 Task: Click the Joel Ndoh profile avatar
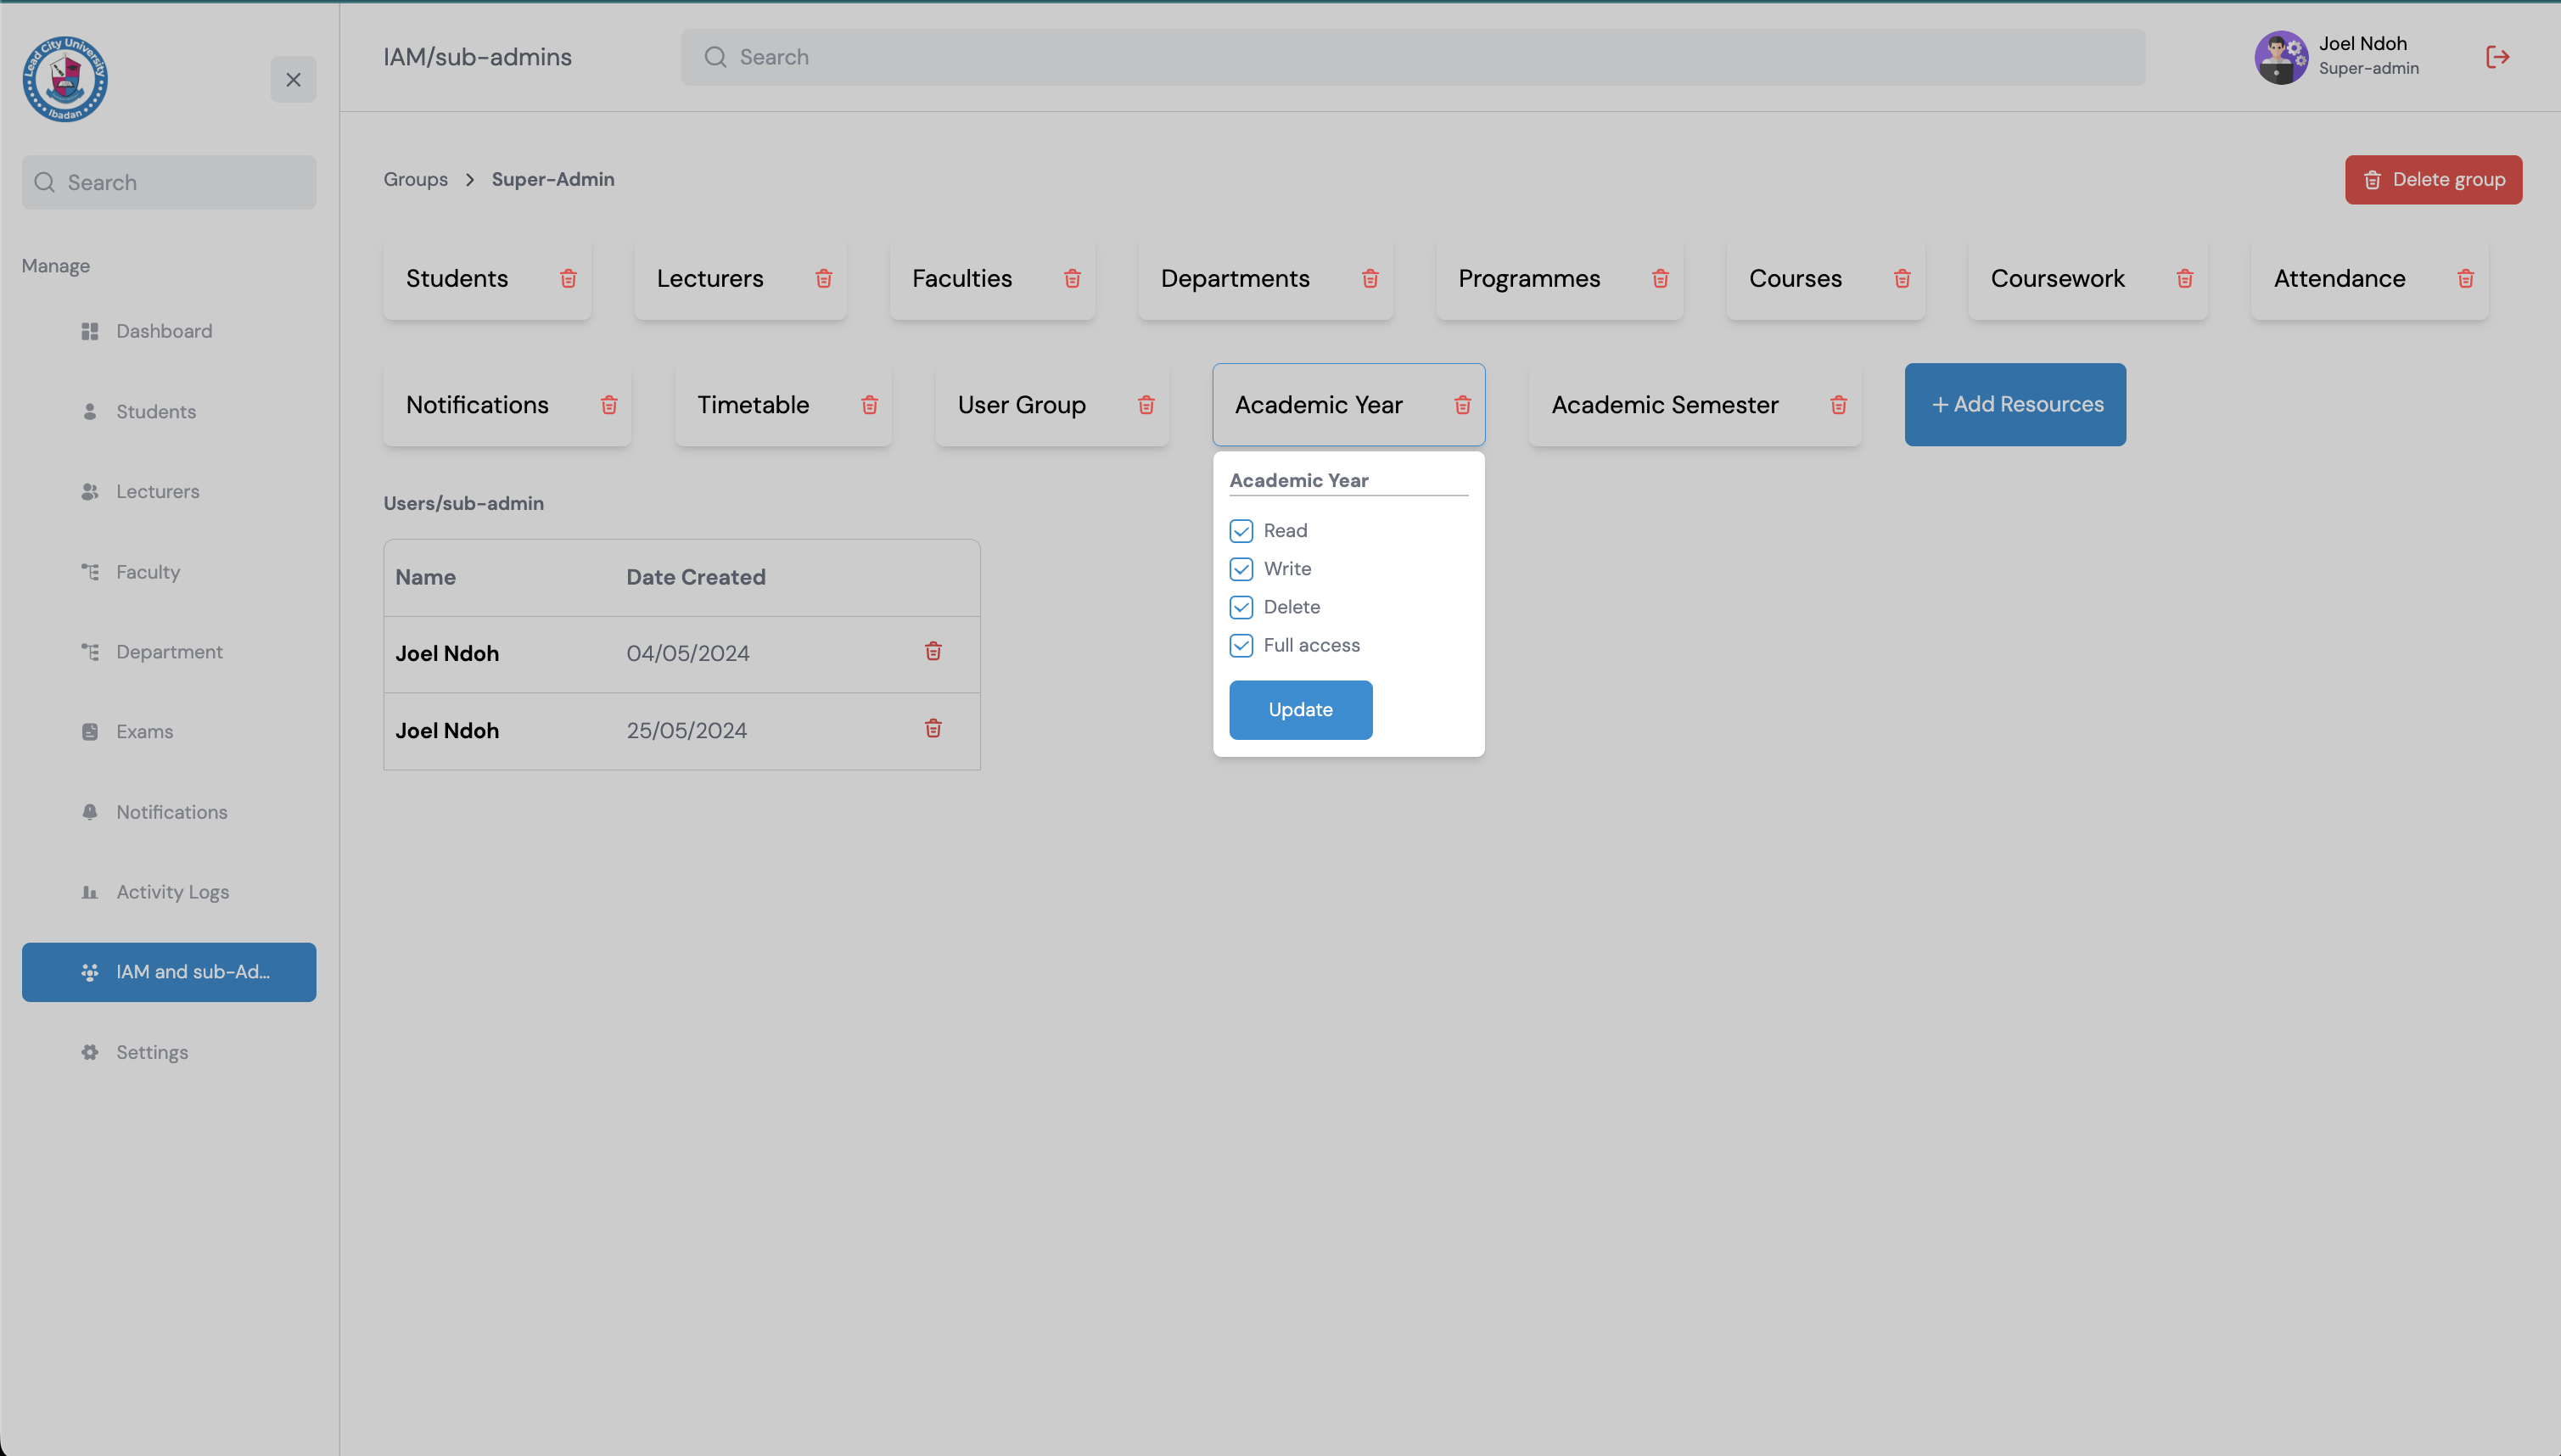2281,57
